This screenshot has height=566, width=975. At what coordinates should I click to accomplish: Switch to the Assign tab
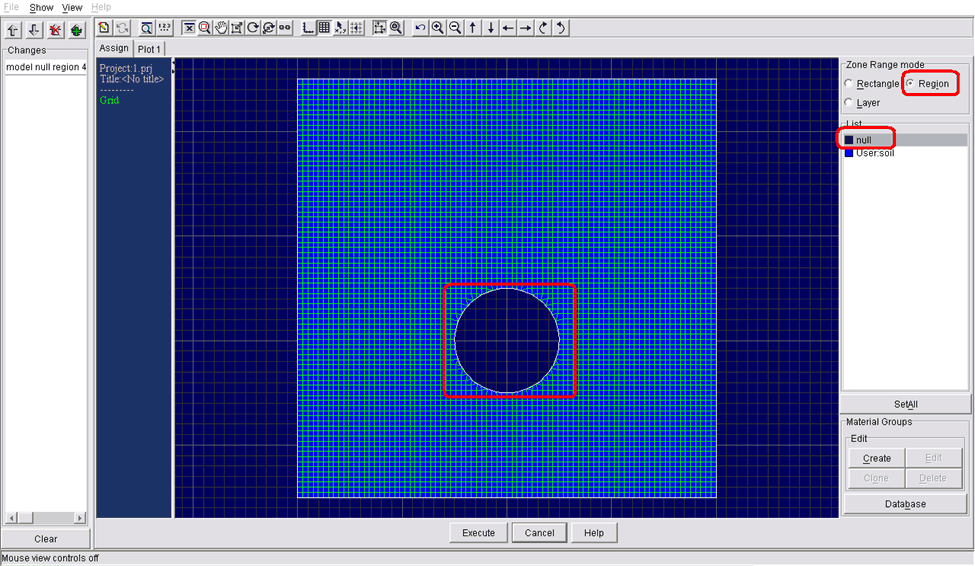(114, 48)
